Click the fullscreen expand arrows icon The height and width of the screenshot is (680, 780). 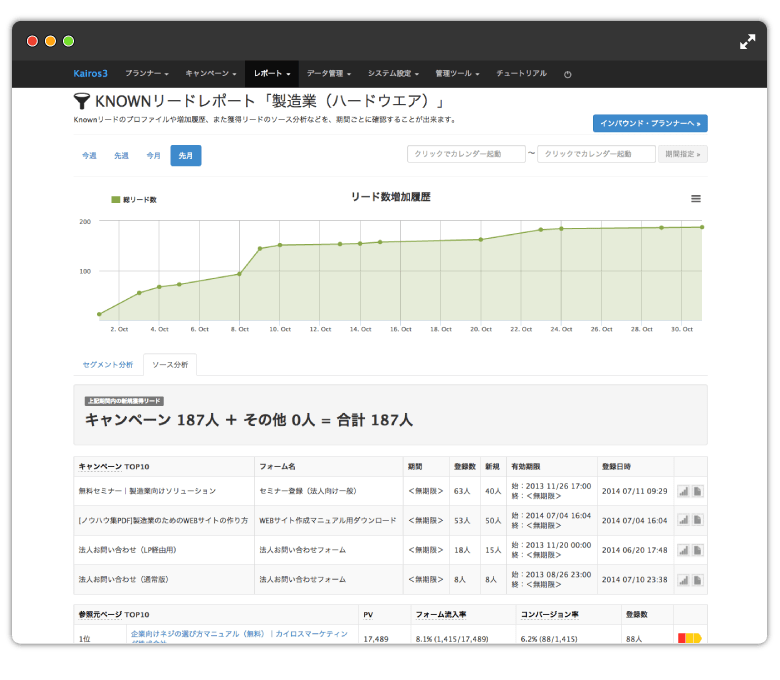[x=747, y=42]
